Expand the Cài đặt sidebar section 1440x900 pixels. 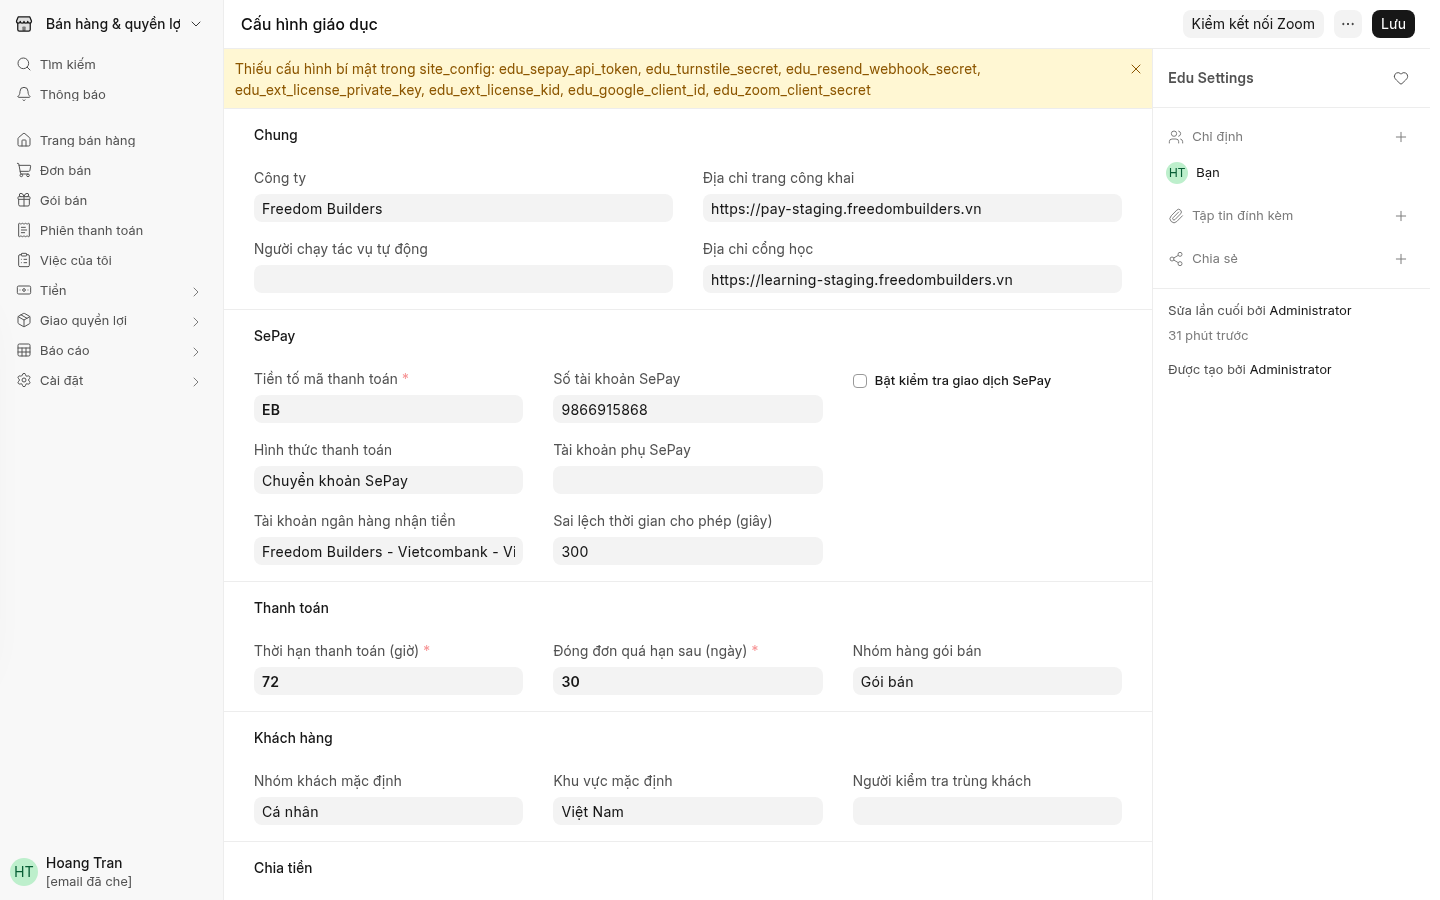click(196, 381)
